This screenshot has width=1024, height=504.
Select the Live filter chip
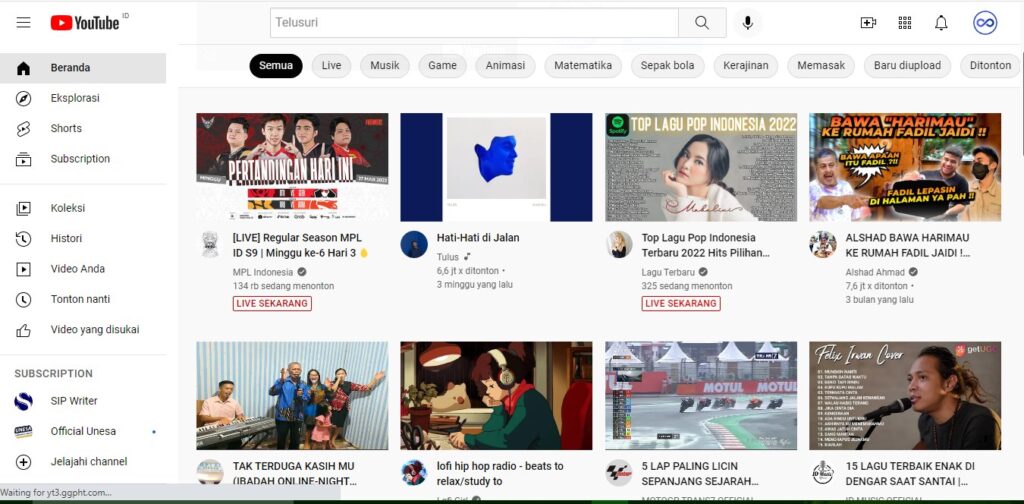point(331,65)
